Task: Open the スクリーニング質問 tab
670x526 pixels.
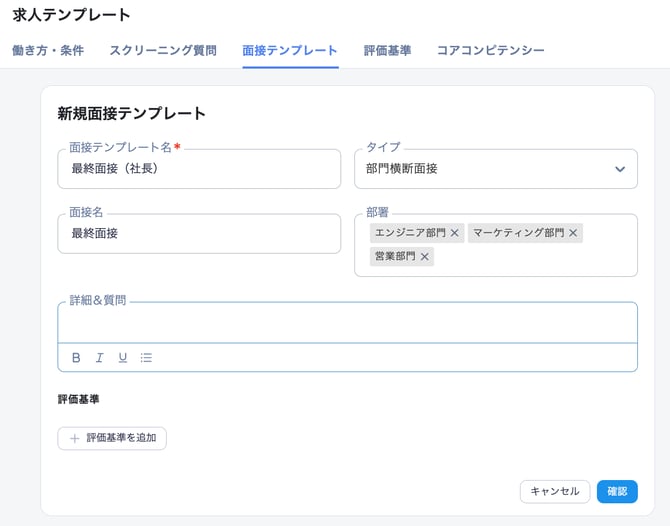Action: pyautogui.click(x=163, y=50)
